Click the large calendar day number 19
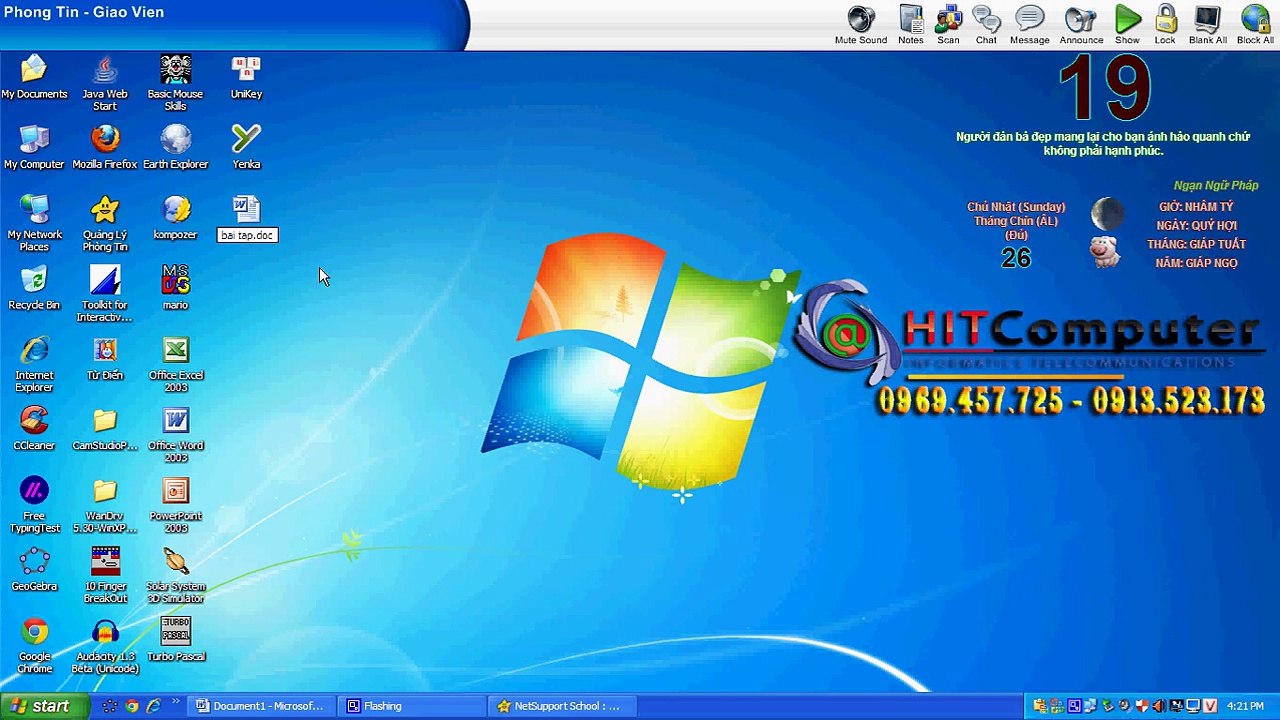Screen dimensions: 1280x720 coord(1104,88)
